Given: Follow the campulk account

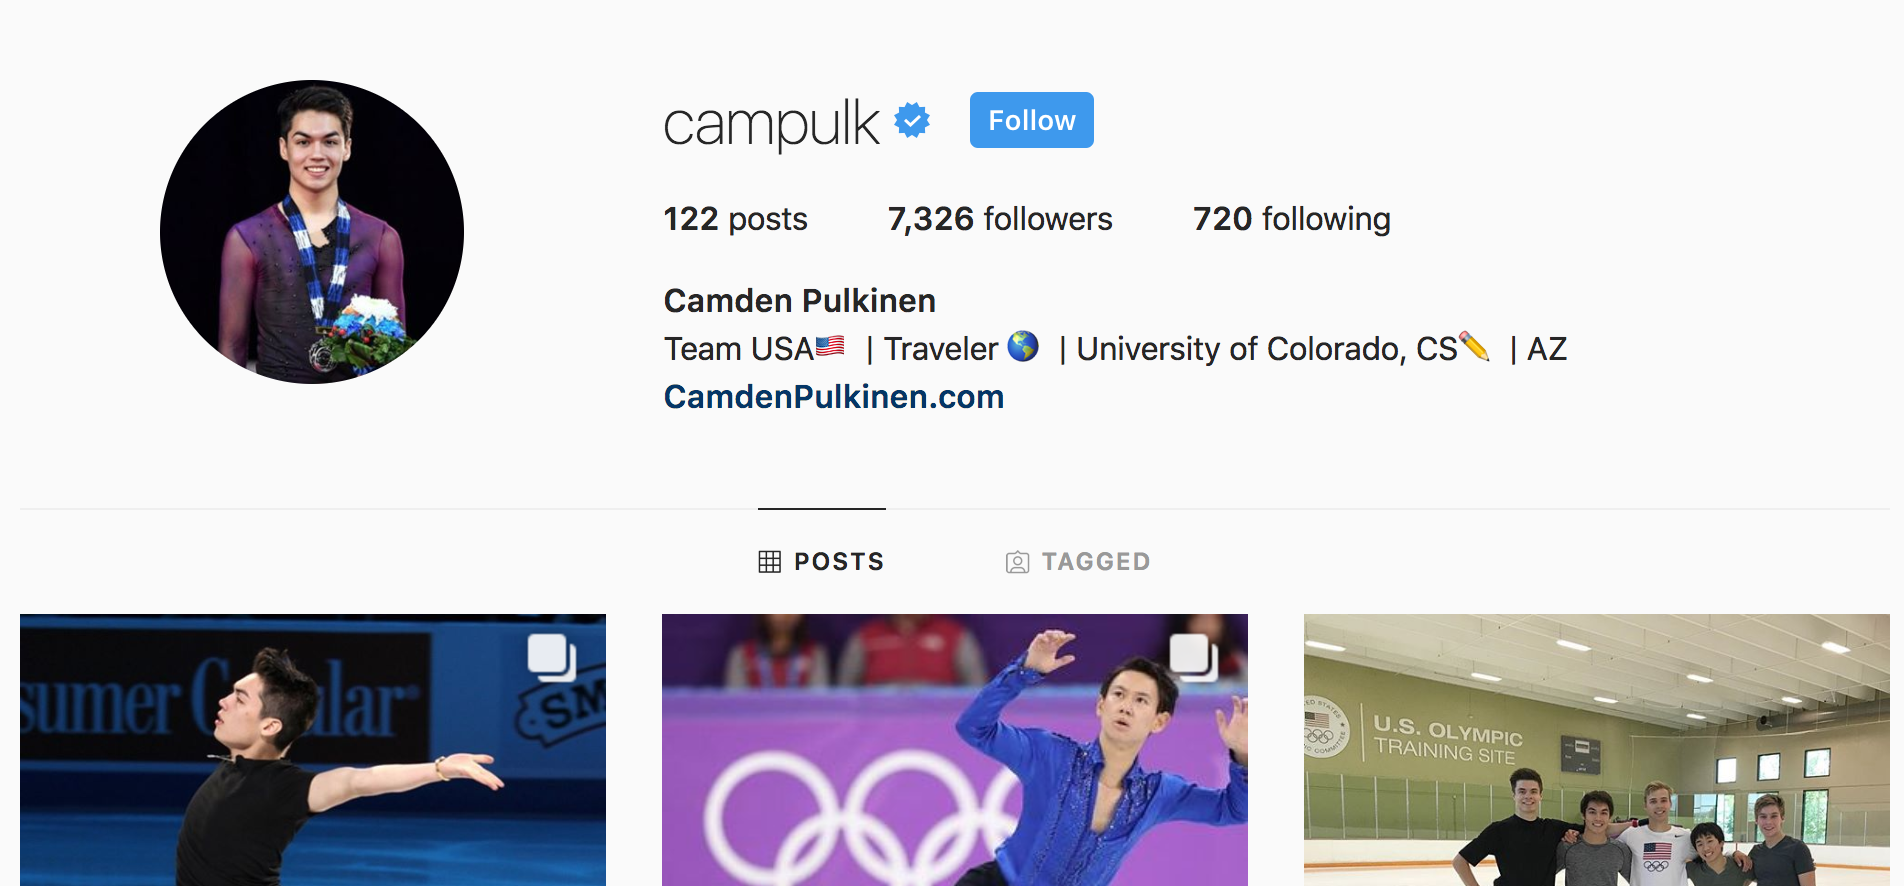Looking at the screenshot, I should click(1031, 120).
